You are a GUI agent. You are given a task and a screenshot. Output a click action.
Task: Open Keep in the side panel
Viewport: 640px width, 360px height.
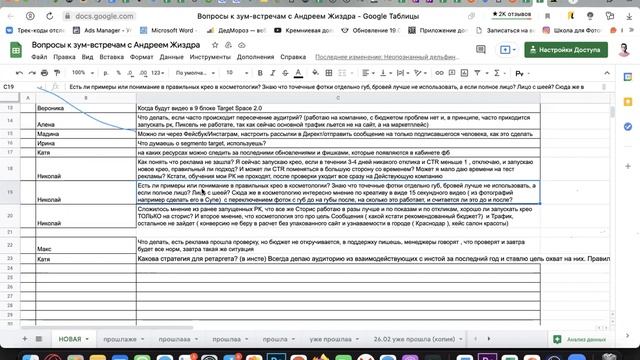click(x=628, y=102)
